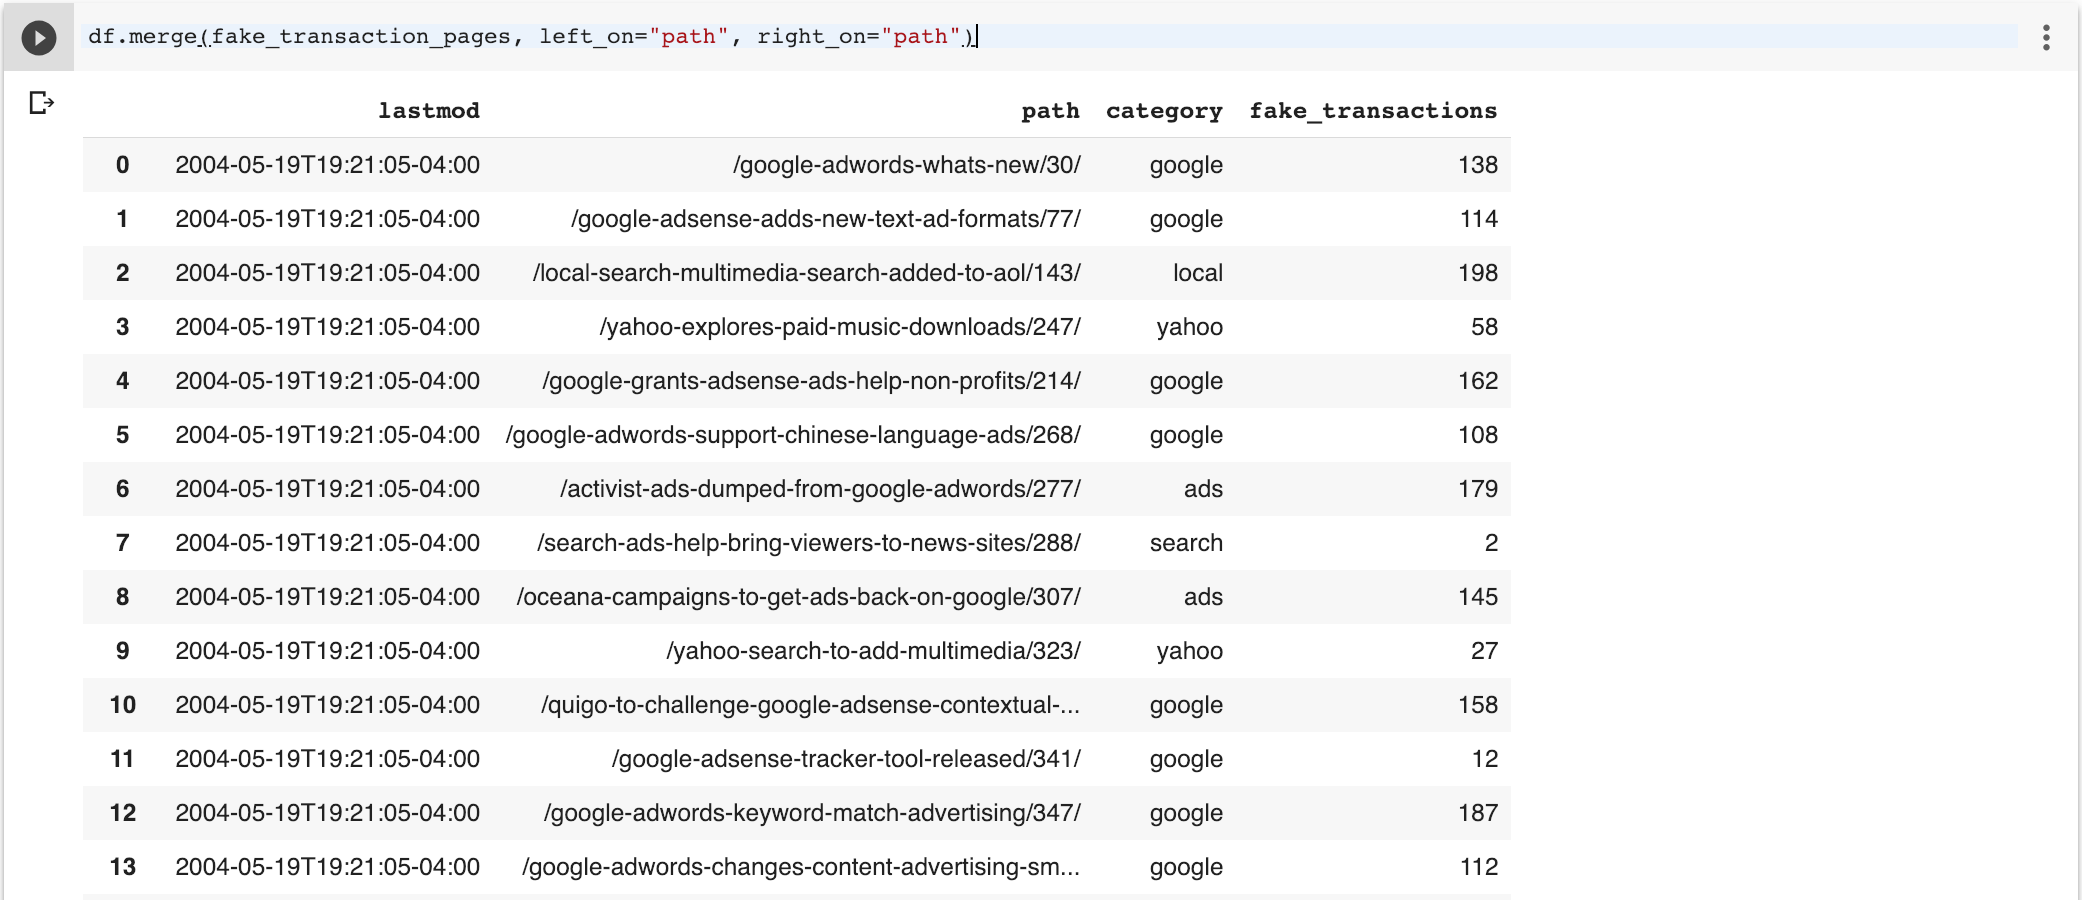Viewport: 2082px width, 900px height.
Task: Click the category column header
Action: (x=1163, y=111)
